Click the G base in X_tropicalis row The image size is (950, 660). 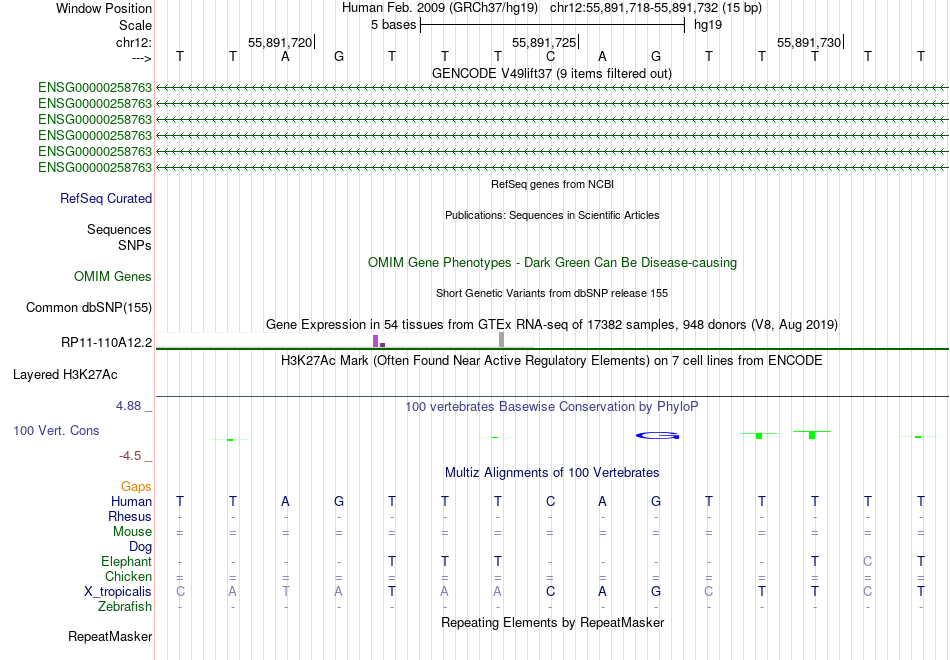[656, 592]
